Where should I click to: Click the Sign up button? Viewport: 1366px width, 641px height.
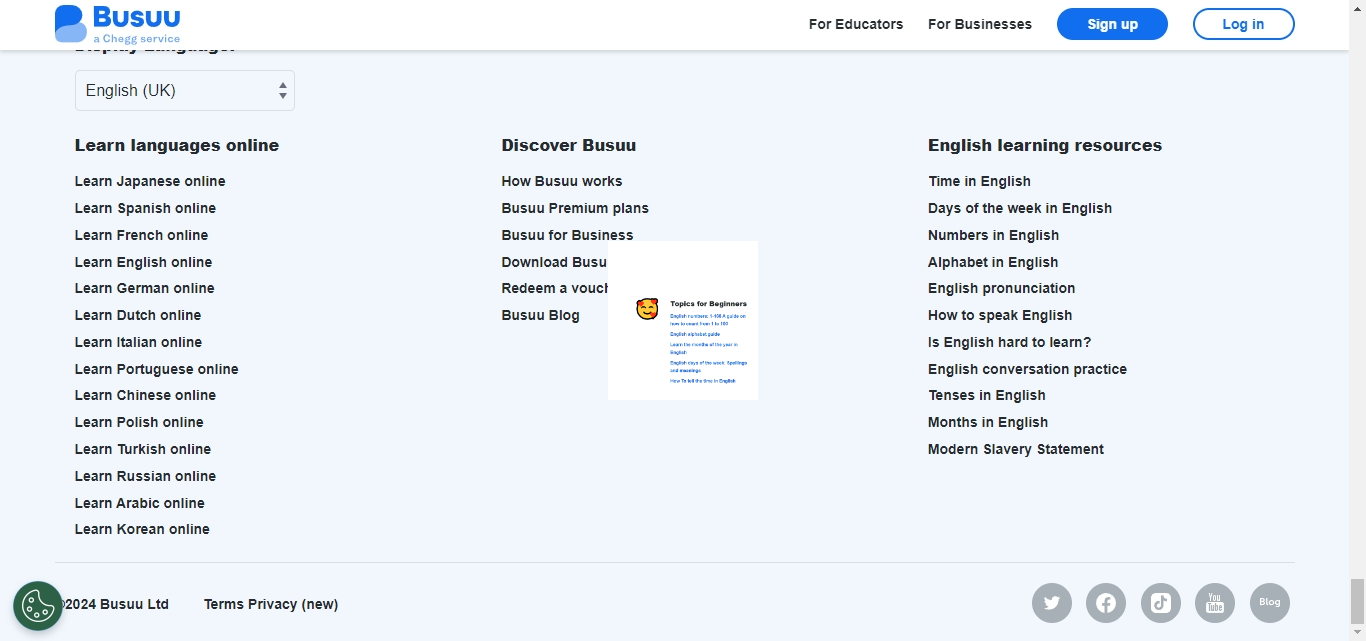[1112, 24]
